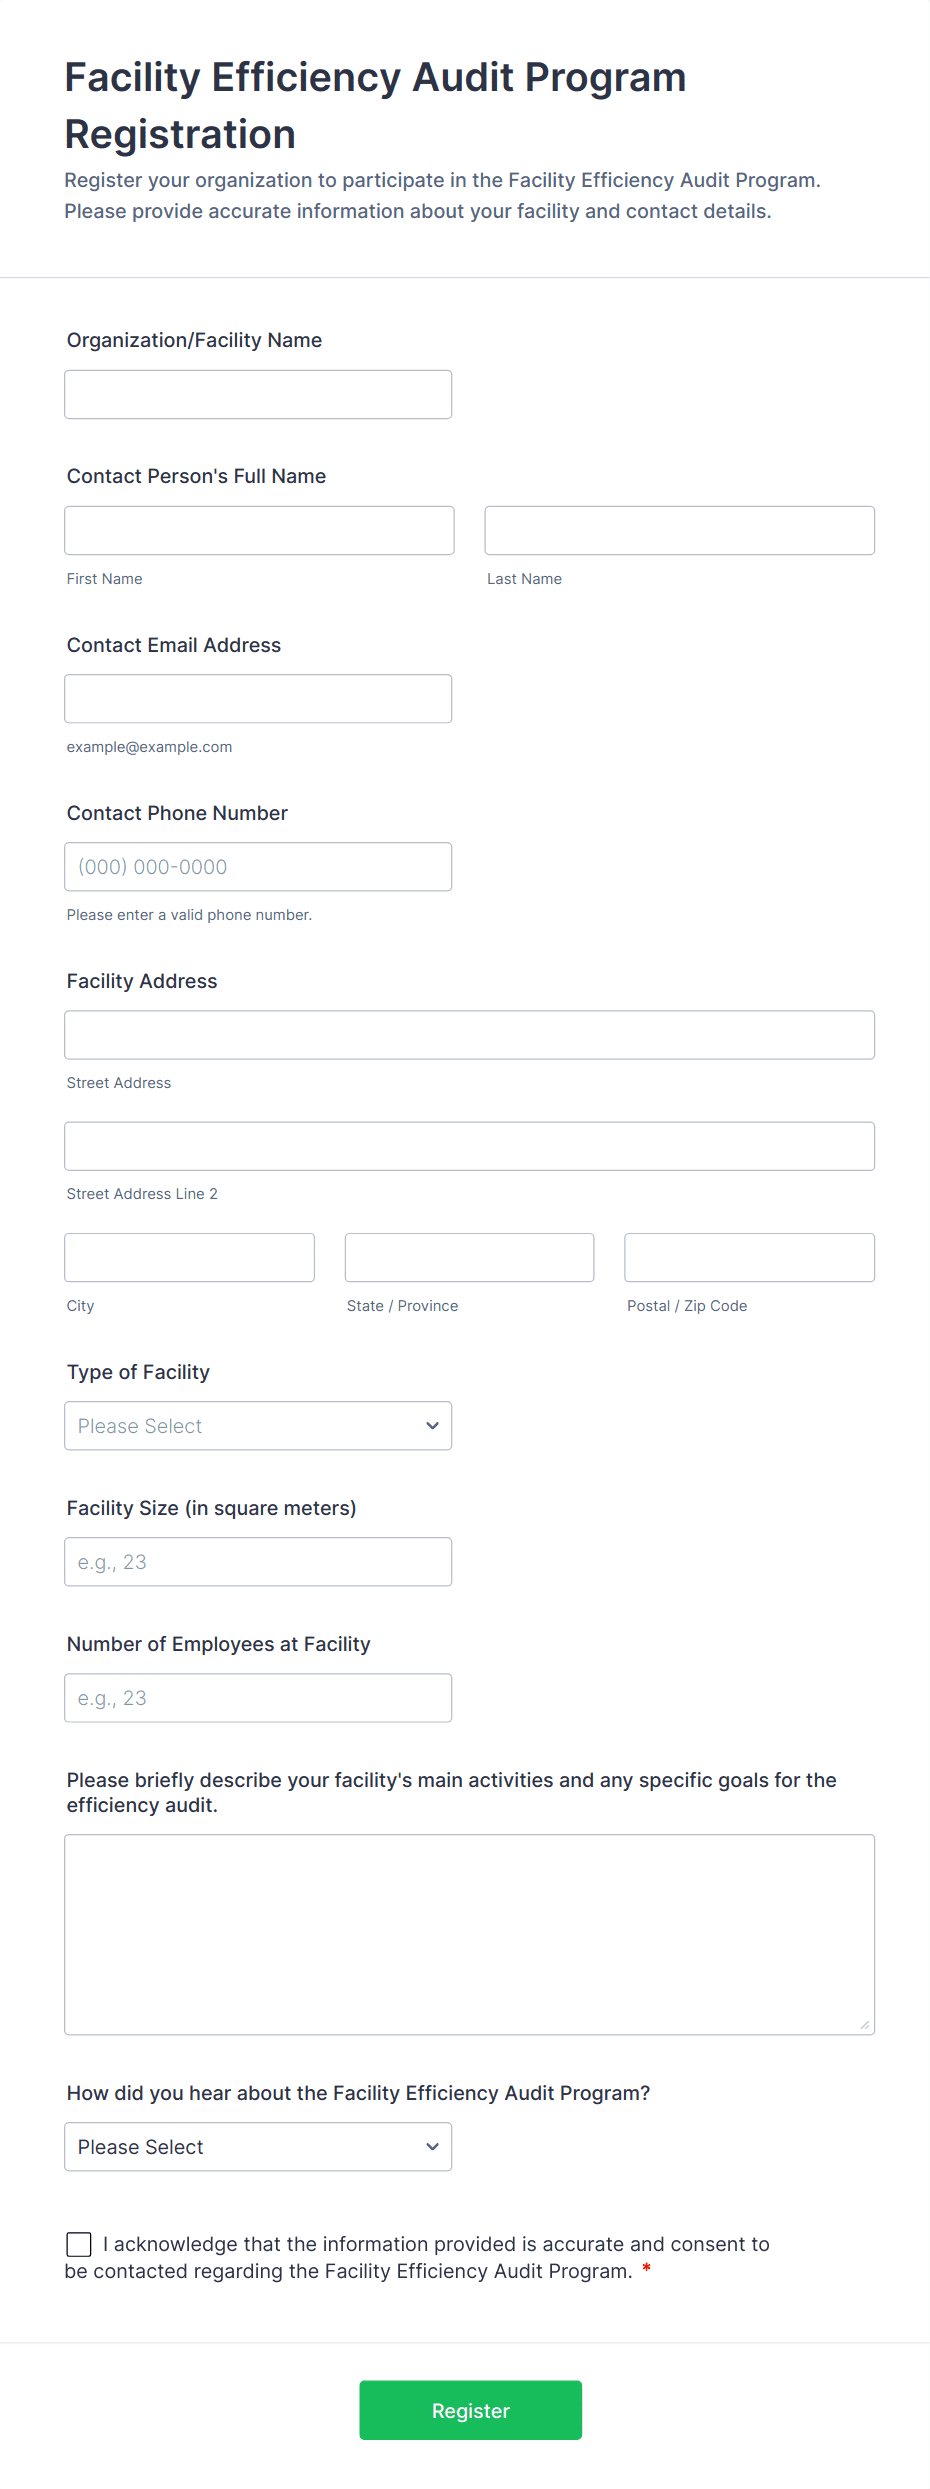Click the First Name input field
930x2489 pixels.
pos(258,530)
